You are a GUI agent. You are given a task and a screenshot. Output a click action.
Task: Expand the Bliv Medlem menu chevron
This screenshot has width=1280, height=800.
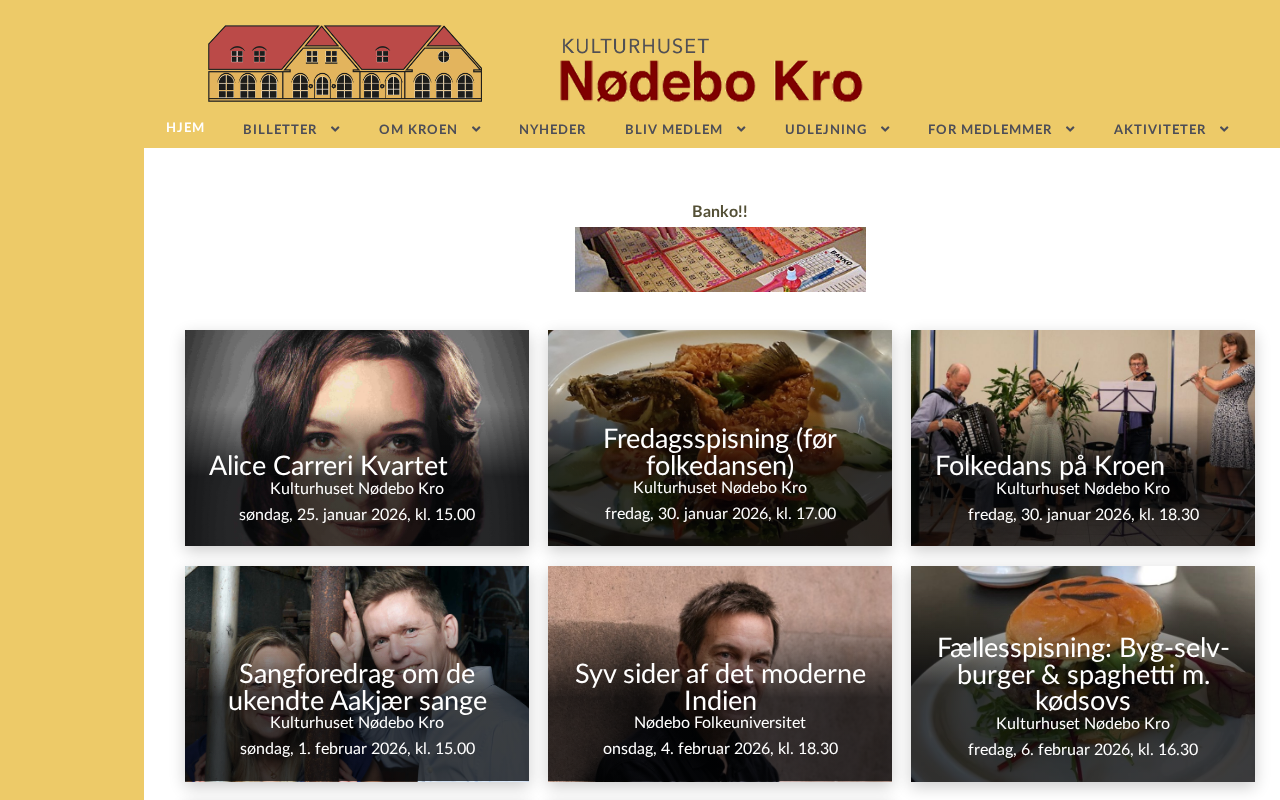click(741, 129)
